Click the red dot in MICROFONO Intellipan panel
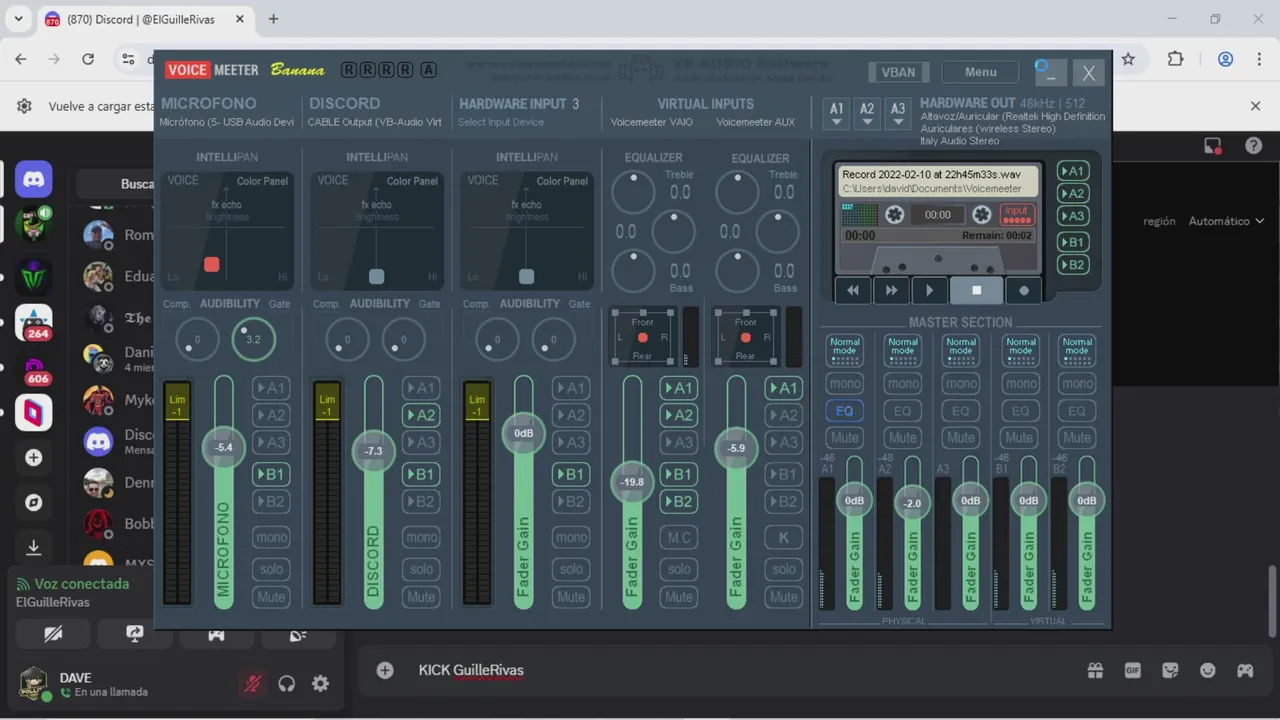 point(211,264)
